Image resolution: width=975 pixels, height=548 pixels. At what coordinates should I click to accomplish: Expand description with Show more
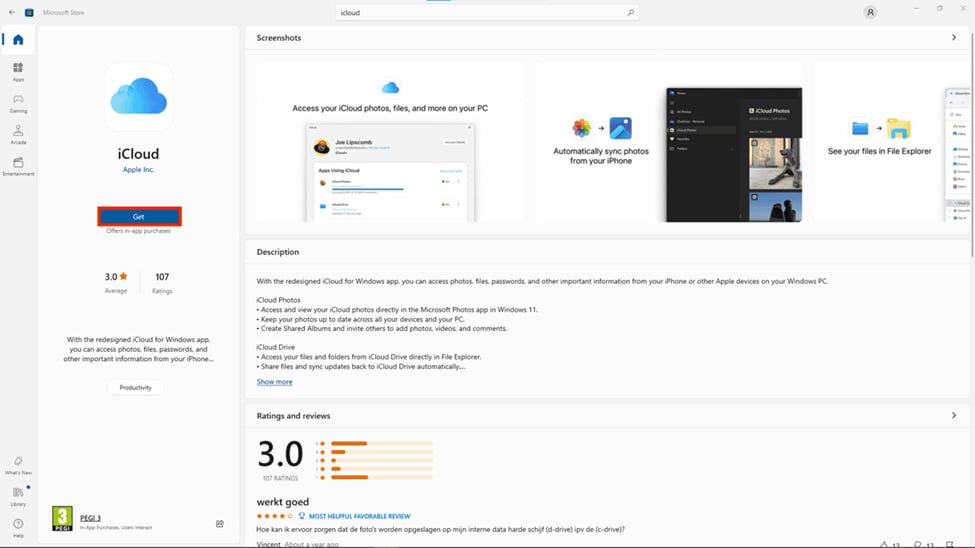pos(274,382)
